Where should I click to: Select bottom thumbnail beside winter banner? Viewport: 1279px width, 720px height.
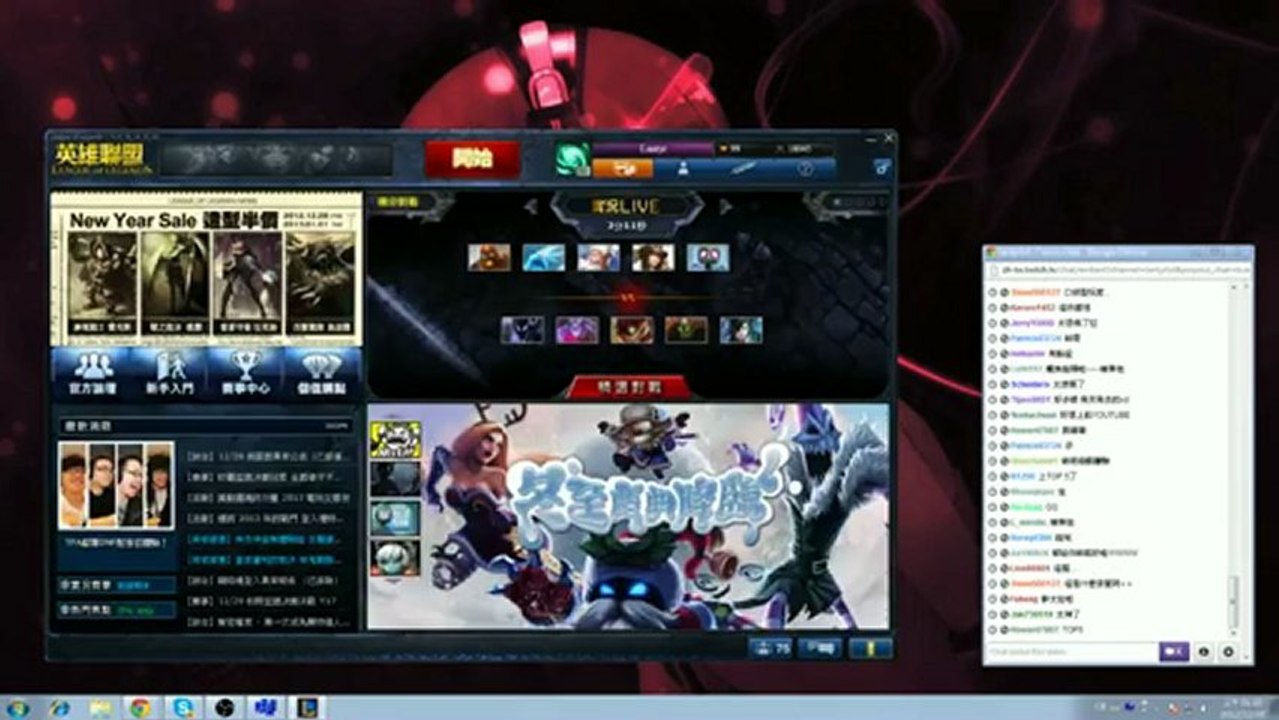tap(395, 558)
